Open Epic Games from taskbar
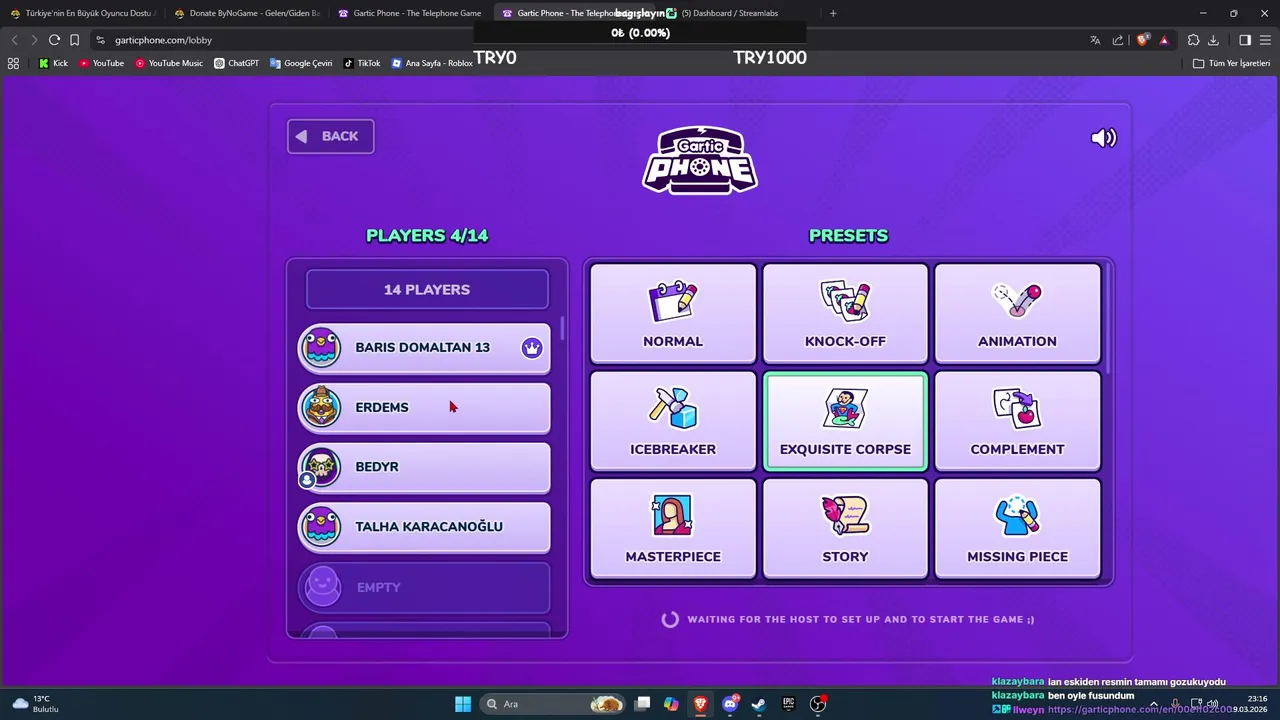 pos(788,704)
